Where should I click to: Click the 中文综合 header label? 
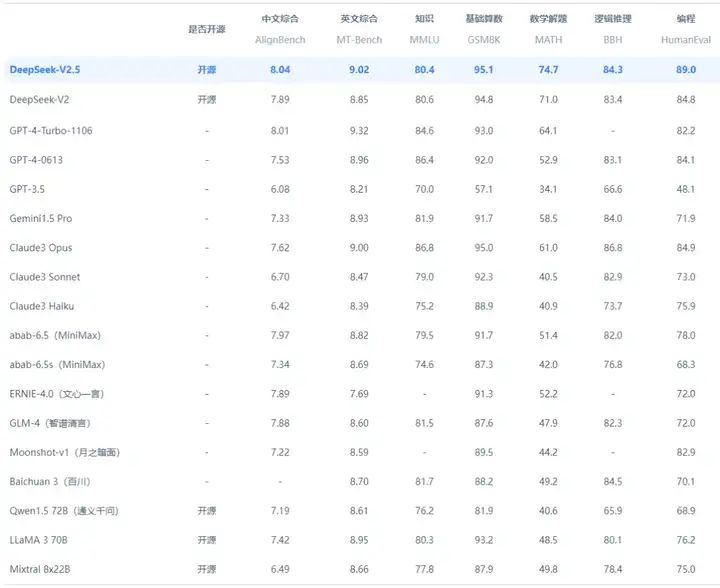click(x=280, y=19)
